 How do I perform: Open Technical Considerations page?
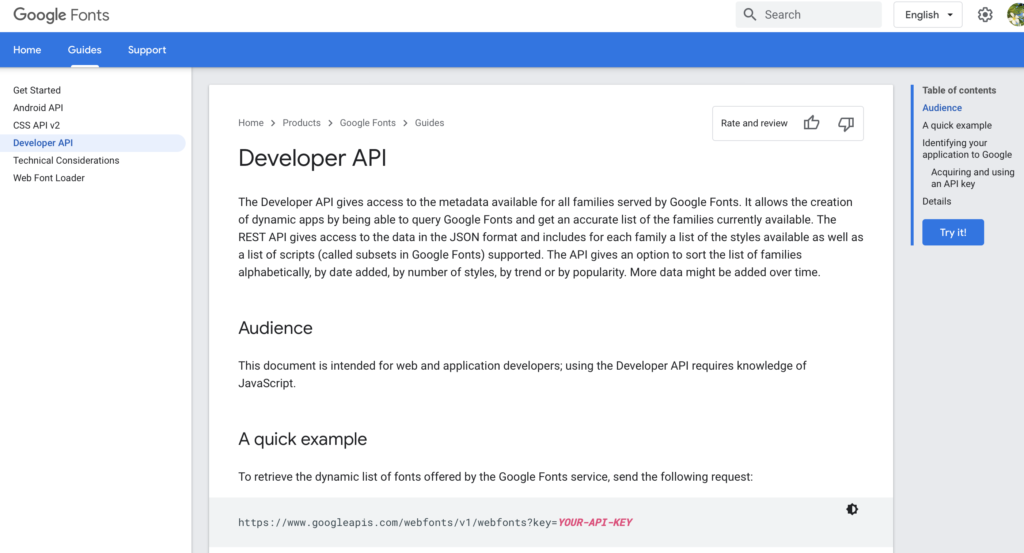pos(66,161)
